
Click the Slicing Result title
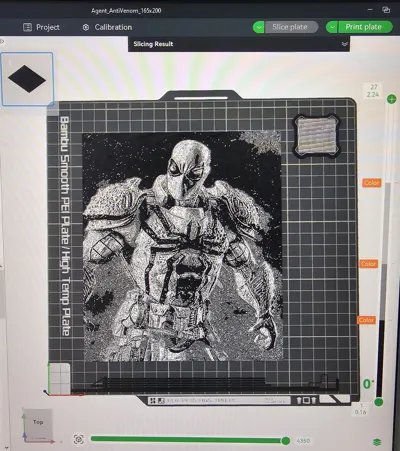[x=153, y=44]
